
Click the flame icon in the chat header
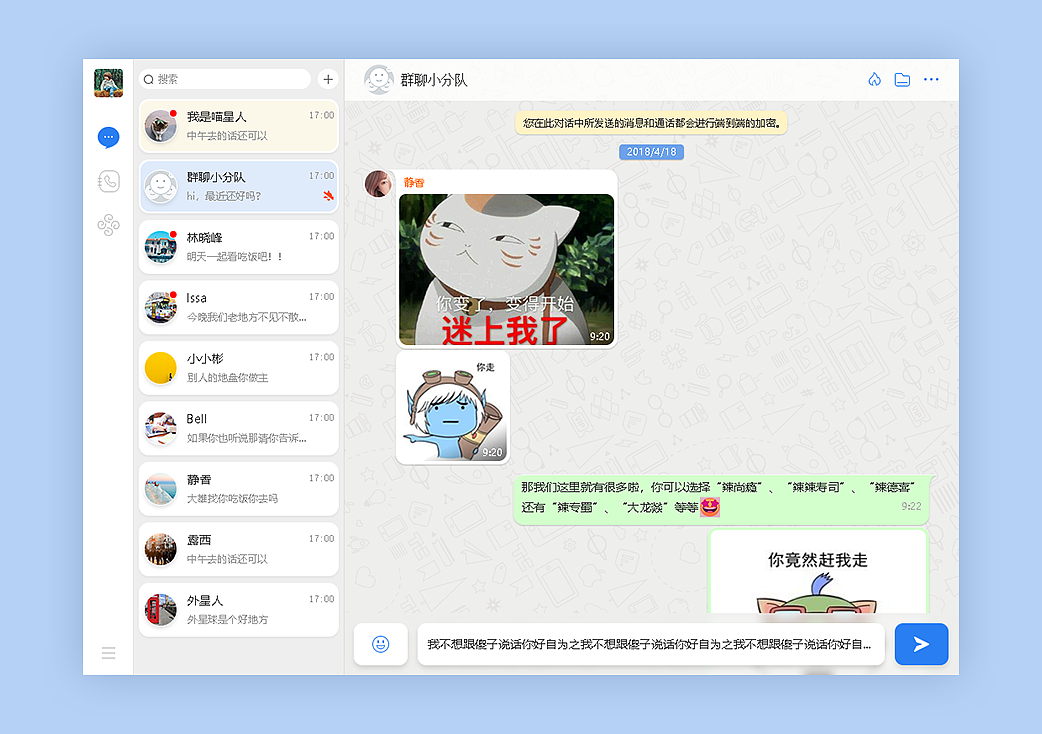pos(874,79)
